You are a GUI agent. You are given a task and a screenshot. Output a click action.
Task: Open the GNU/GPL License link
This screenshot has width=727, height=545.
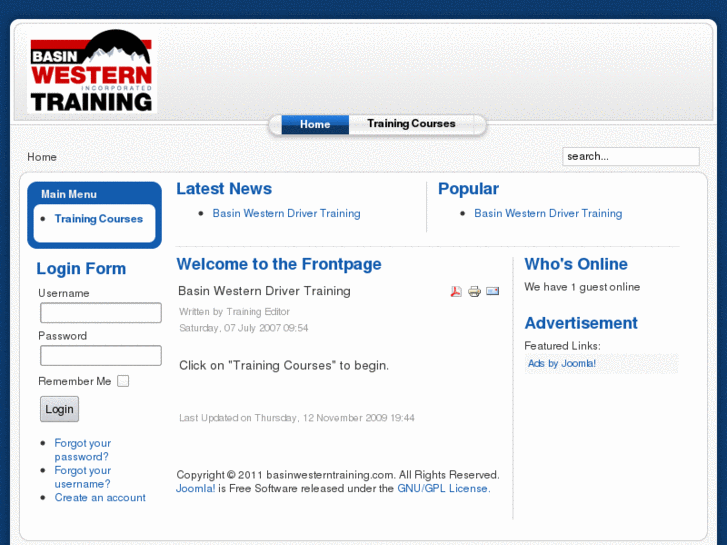443,488
